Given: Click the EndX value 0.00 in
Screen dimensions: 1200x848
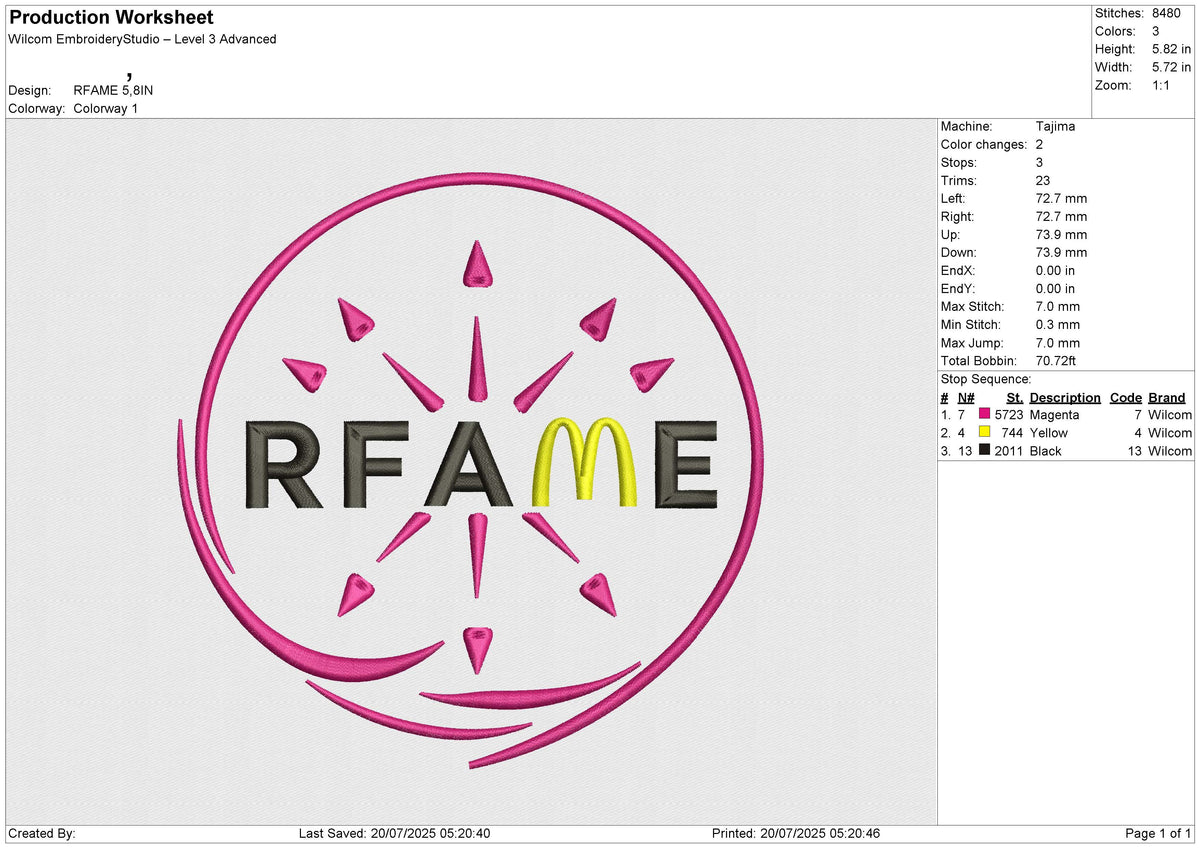Looking at the screenshot, I should [1056, 270].
